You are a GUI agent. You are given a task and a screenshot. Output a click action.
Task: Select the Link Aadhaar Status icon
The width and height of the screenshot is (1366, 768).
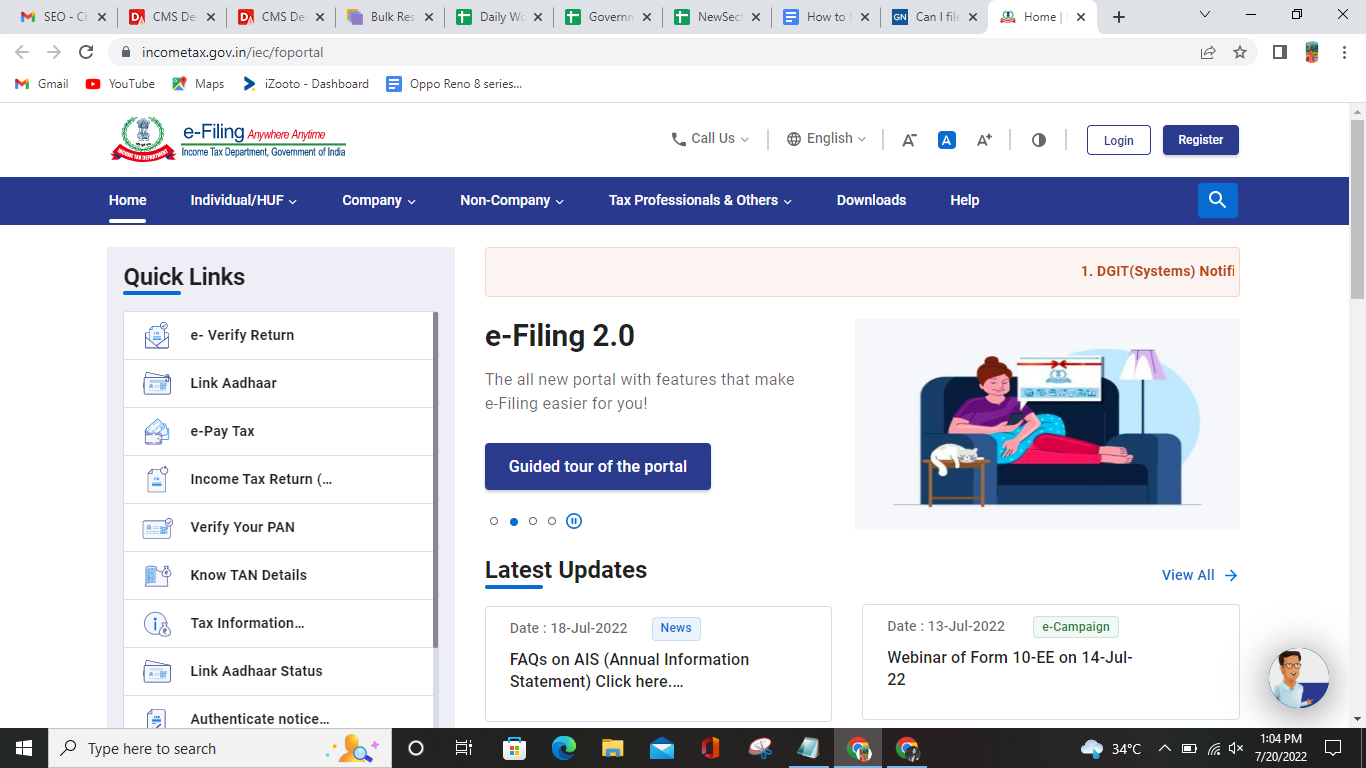point(156,671)
